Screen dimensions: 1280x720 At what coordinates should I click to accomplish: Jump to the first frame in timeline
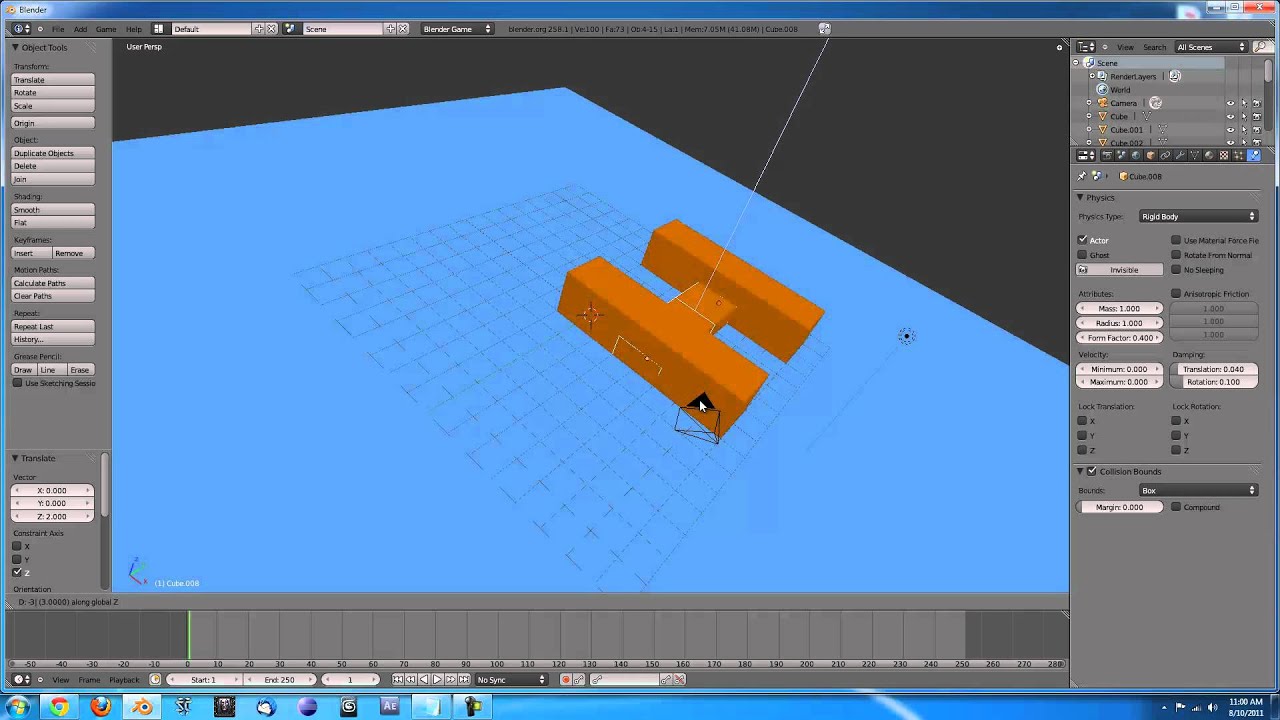398,680
